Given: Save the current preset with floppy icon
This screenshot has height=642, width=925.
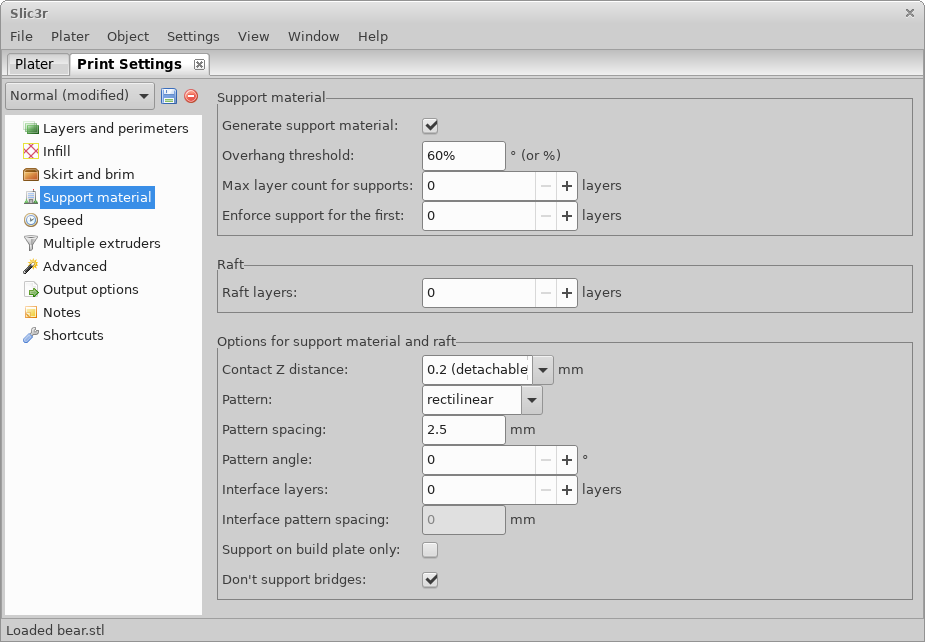Looking at the screenshot, I should coord(169,96).
